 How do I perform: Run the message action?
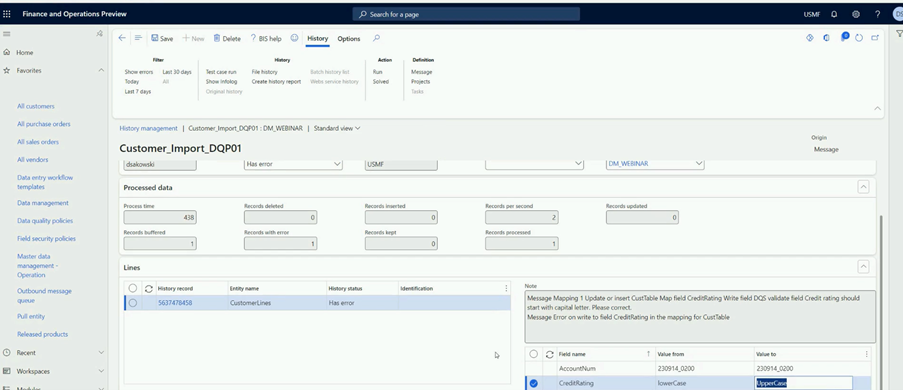(377, 72)
